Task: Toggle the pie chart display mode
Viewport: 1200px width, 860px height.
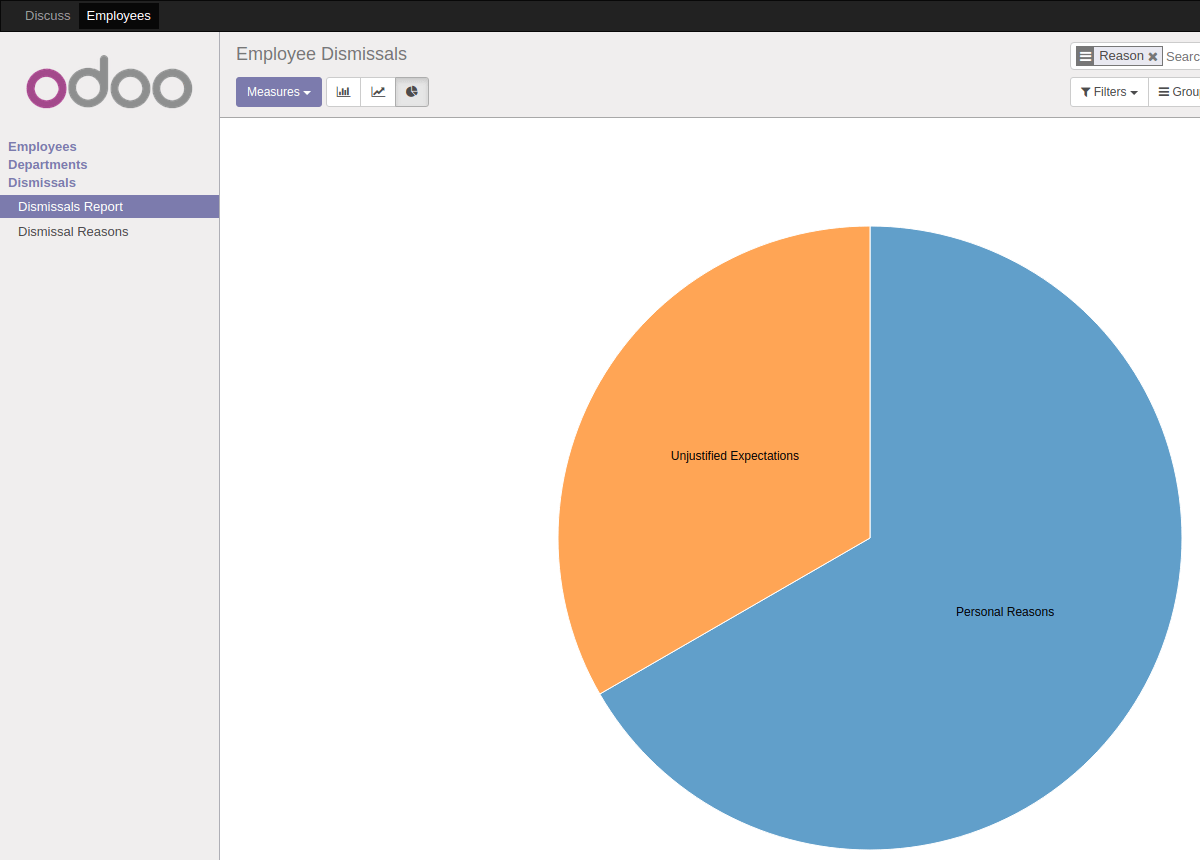Action: pyautogui.click(x=412, y=91)
